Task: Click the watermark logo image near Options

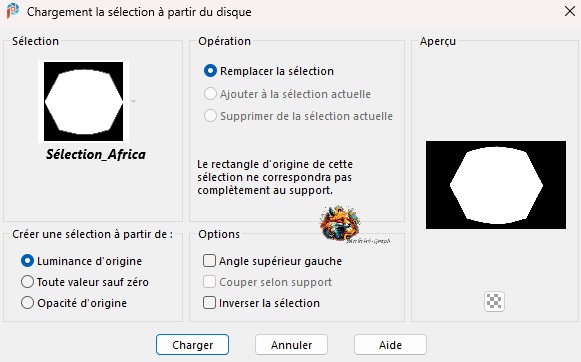Action: 340,225
